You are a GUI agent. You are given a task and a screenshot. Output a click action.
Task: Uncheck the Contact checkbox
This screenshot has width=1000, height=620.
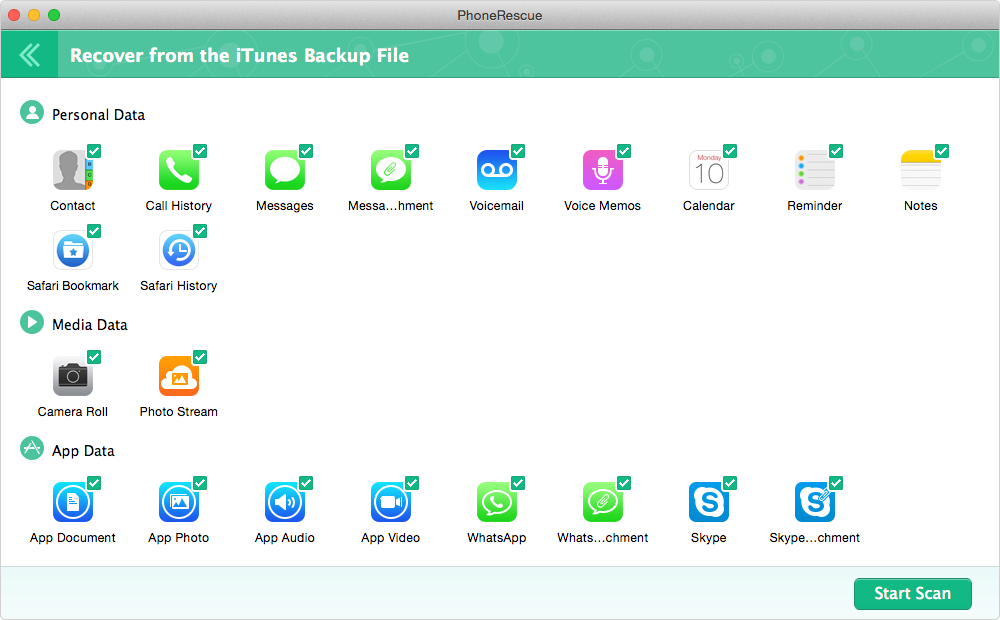click(94, 151)
